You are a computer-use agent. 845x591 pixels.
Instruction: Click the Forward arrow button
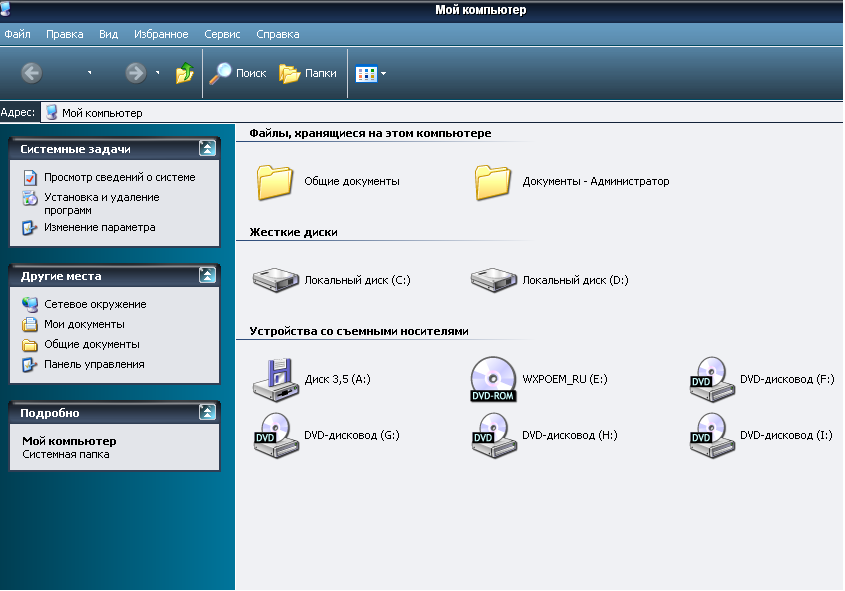136,73
